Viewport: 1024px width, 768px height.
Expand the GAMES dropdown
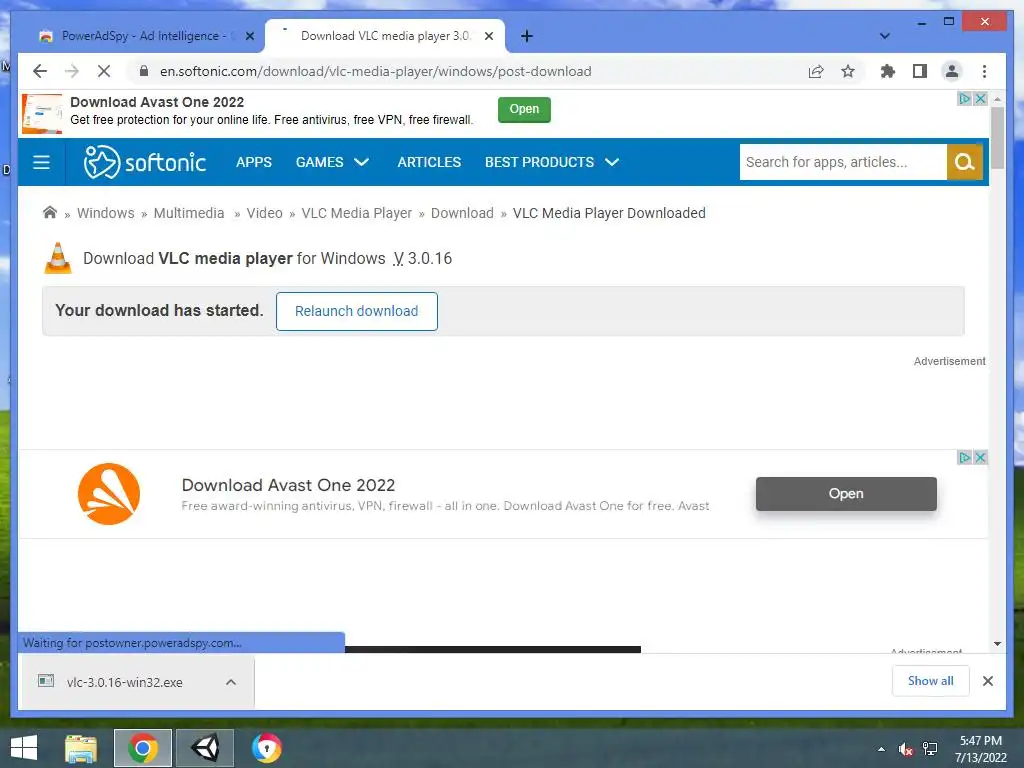332,162
